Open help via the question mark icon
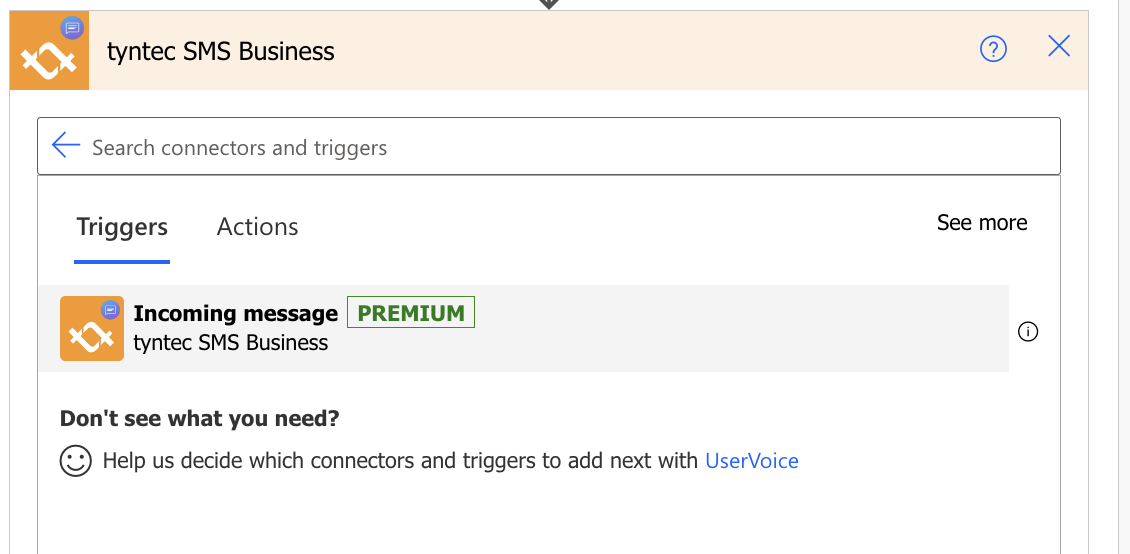Screen dimensions: 1130x554 click(993, 49)
